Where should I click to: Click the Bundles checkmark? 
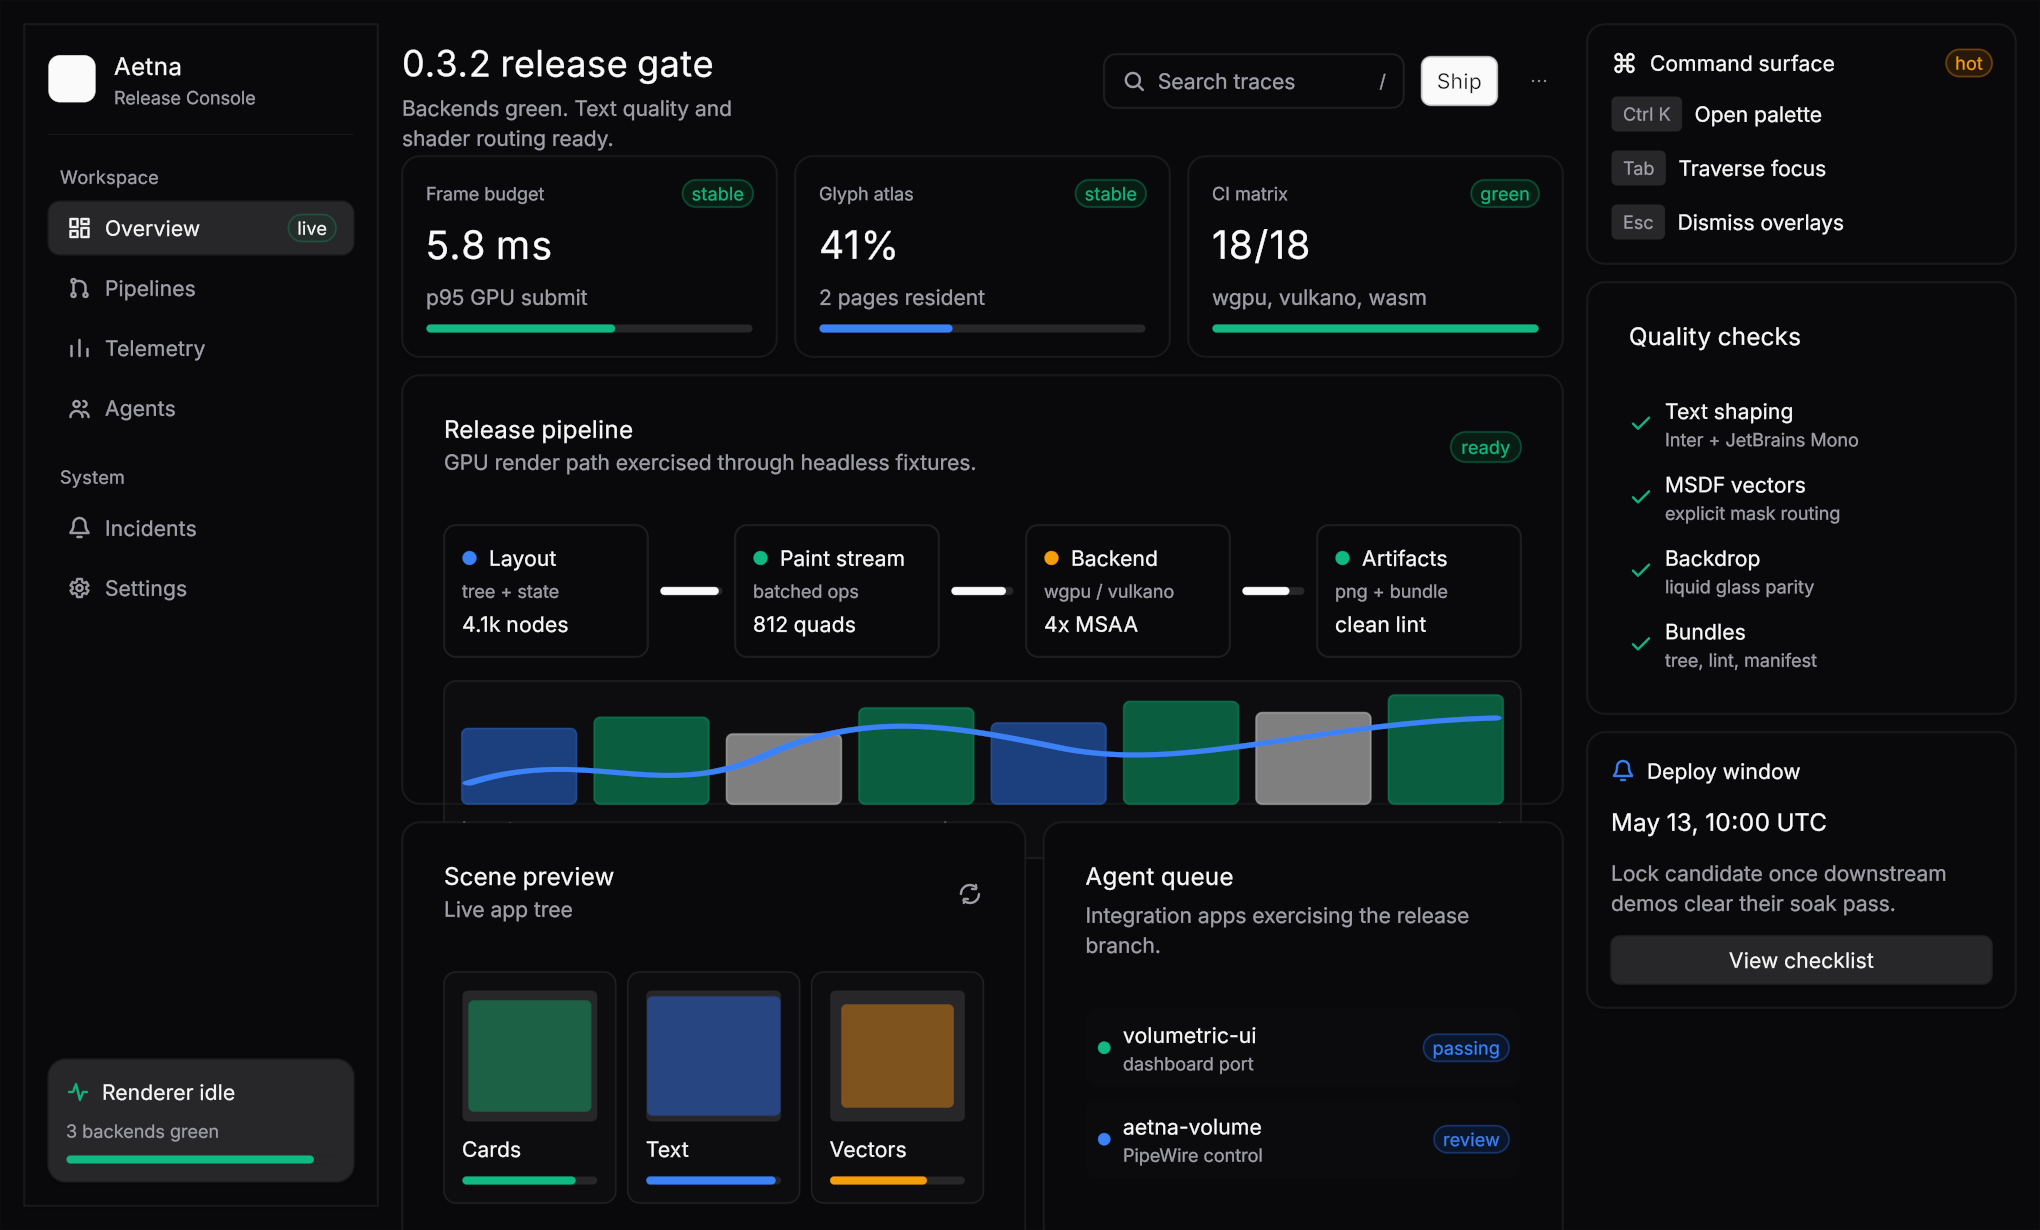coord(1641,645)
